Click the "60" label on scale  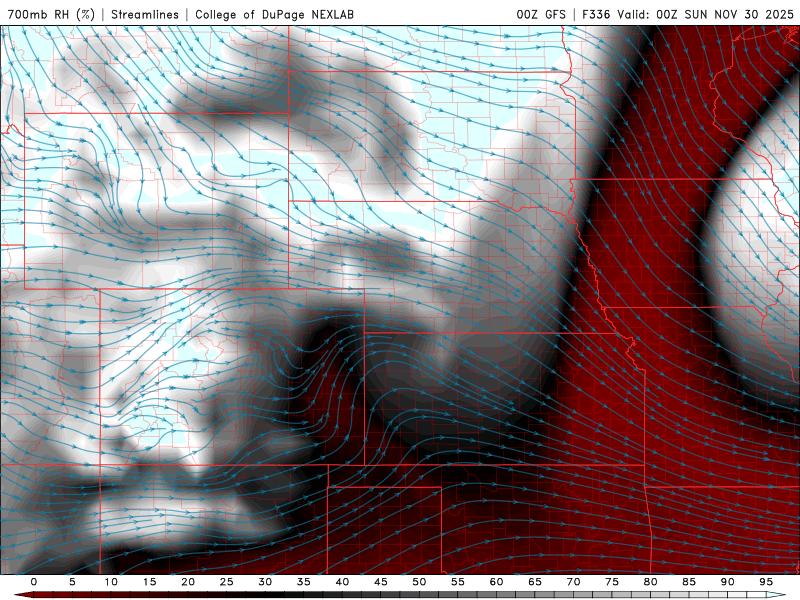tap(496, 582)
